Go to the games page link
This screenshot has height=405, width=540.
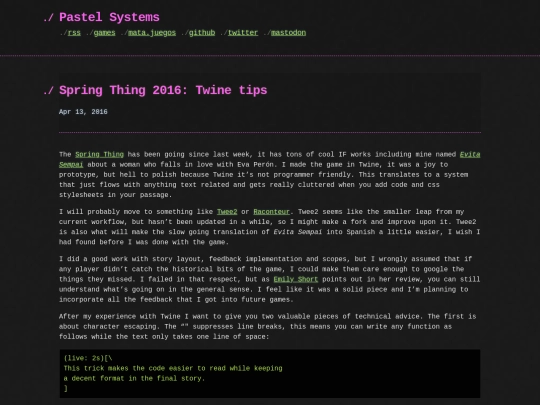(x=104, y=33)
